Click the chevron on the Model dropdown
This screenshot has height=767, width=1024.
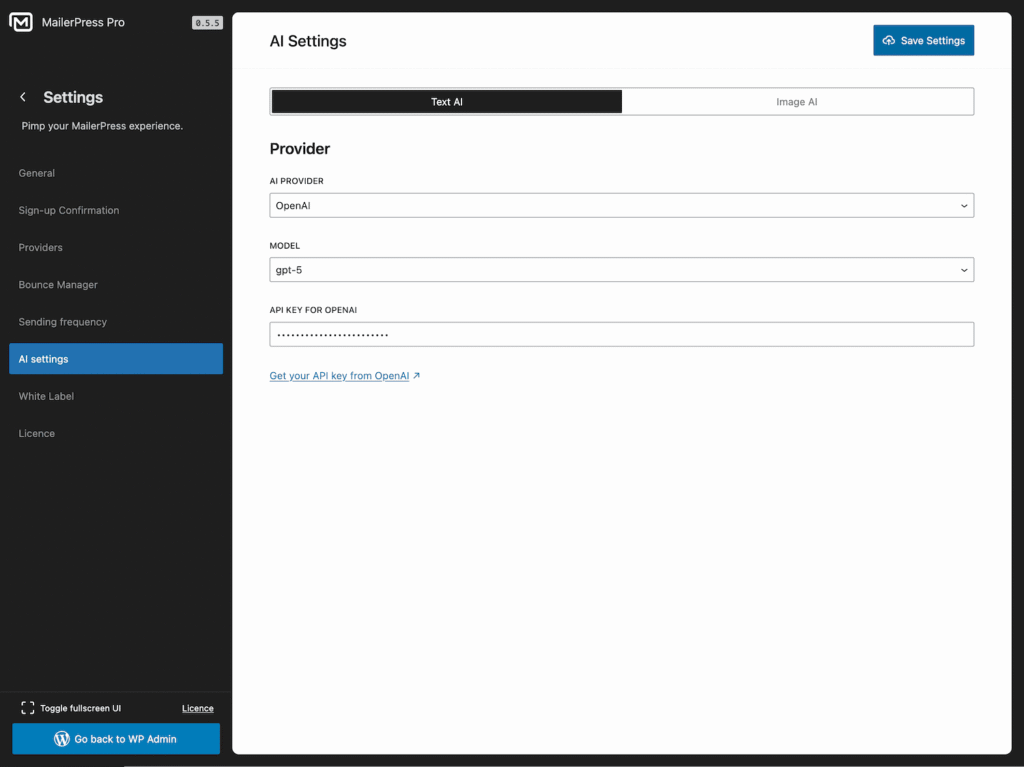(963, 269)
